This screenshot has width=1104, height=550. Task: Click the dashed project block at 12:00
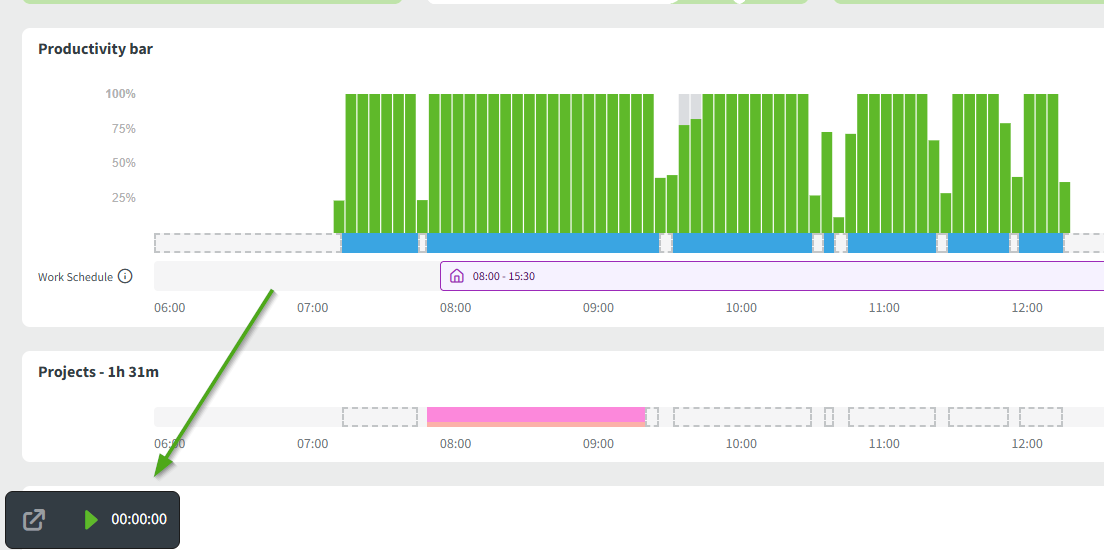point(1040,417)
